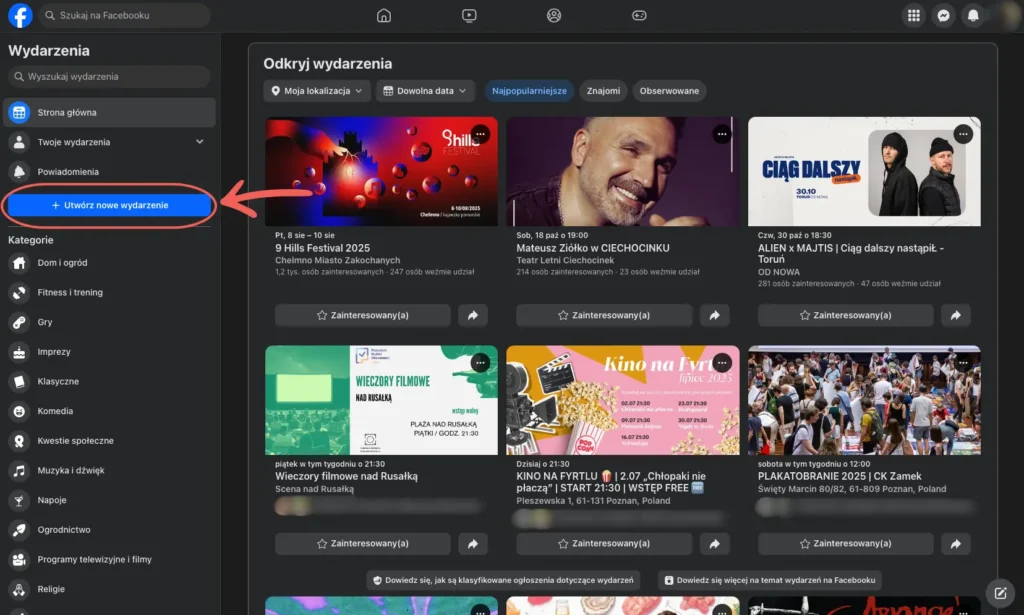Click Utwórz nowe wydarzenie button

(x=109, y=205)
